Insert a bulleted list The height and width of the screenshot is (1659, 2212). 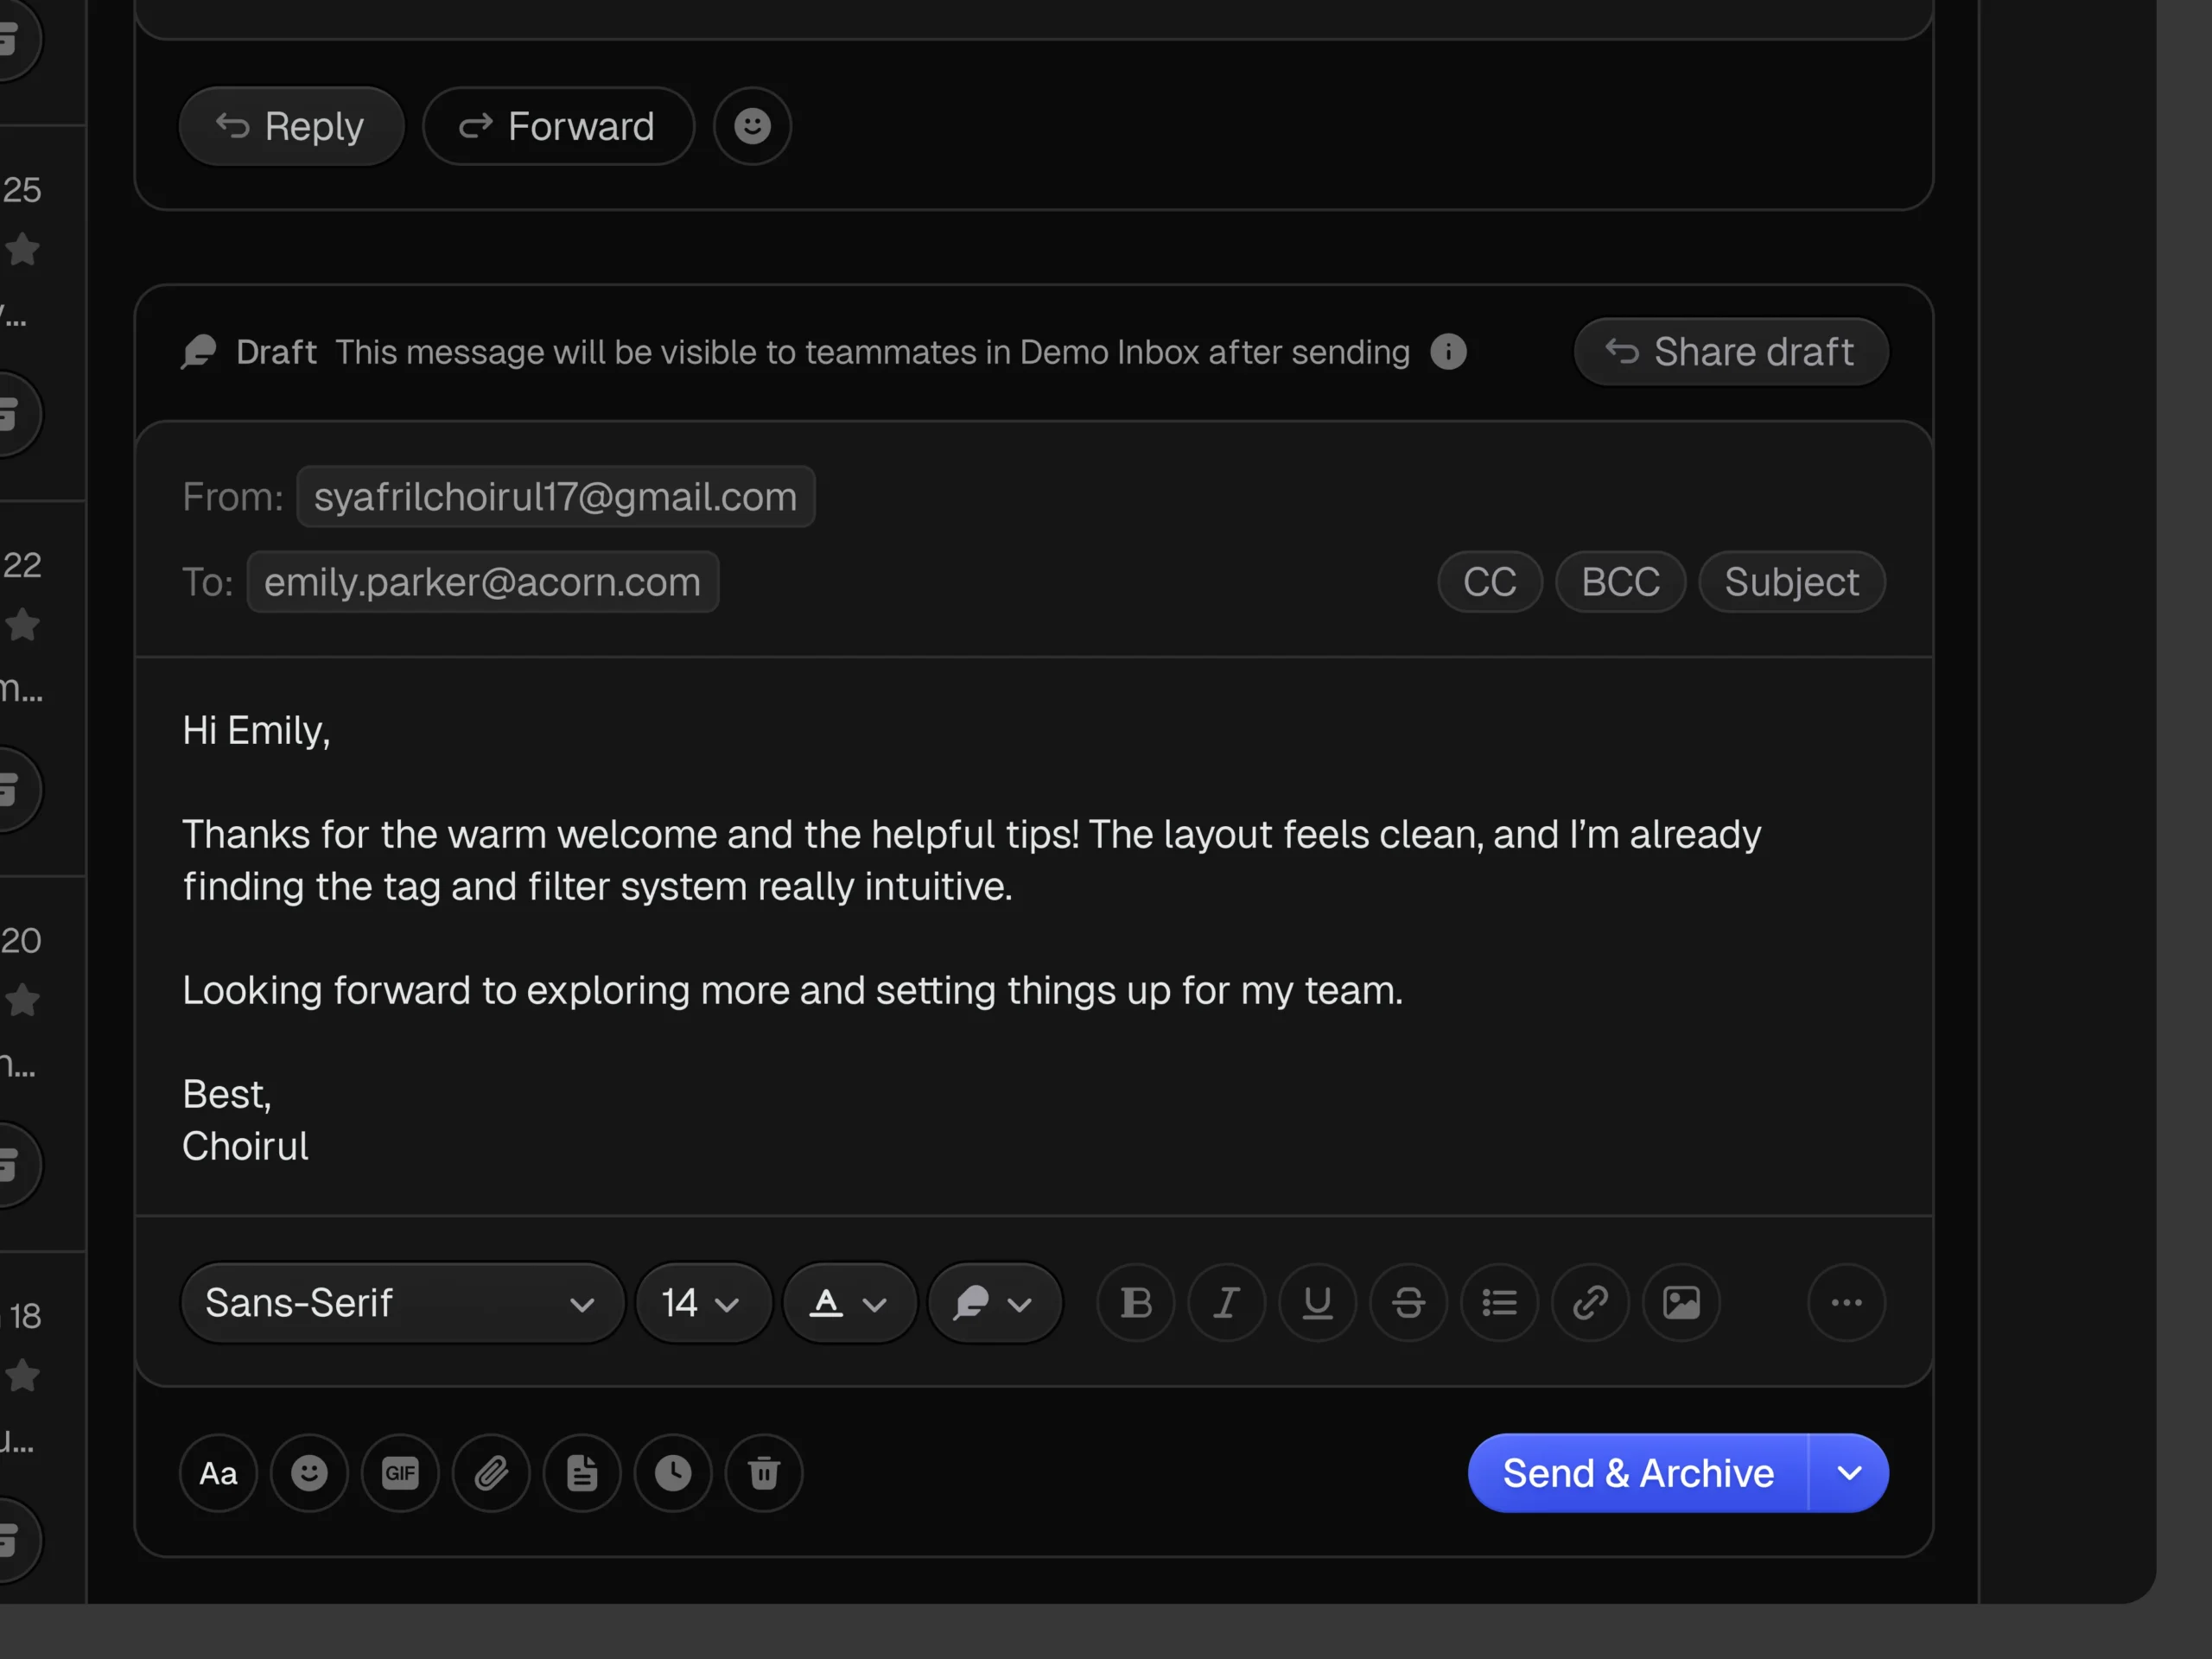click(x=1499, y=1303)
